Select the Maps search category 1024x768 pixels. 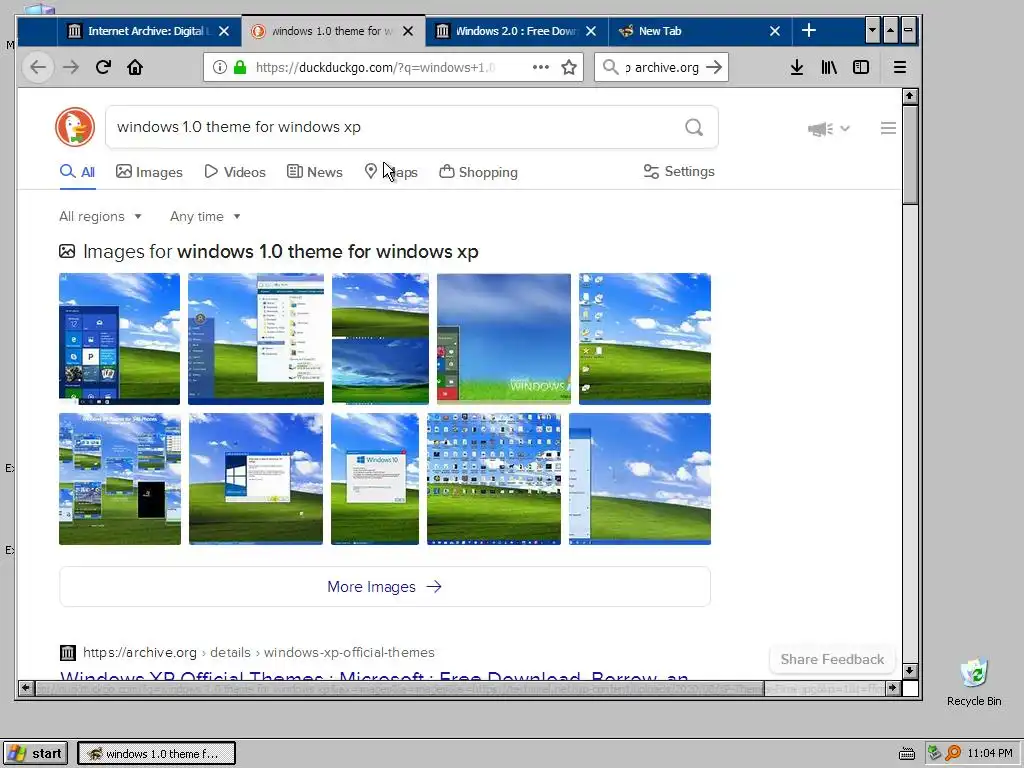point(391,172)
